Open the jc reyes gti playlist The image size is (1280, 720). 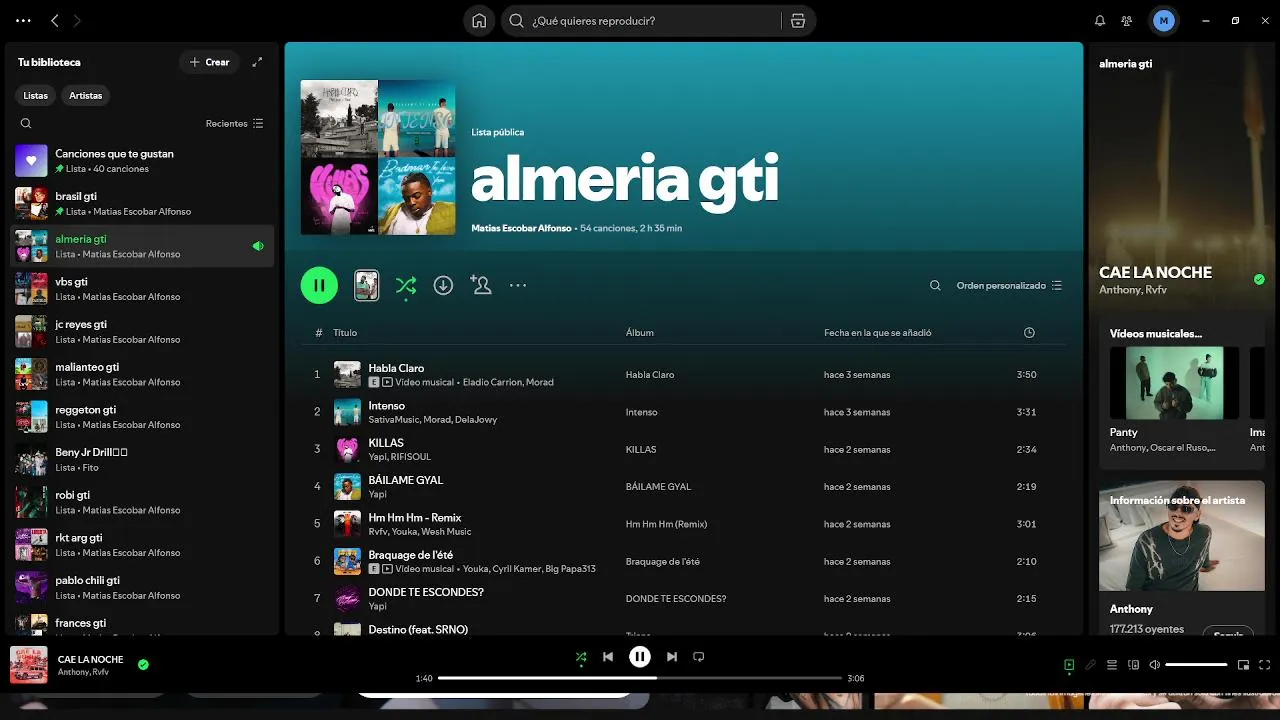(142, 332)
